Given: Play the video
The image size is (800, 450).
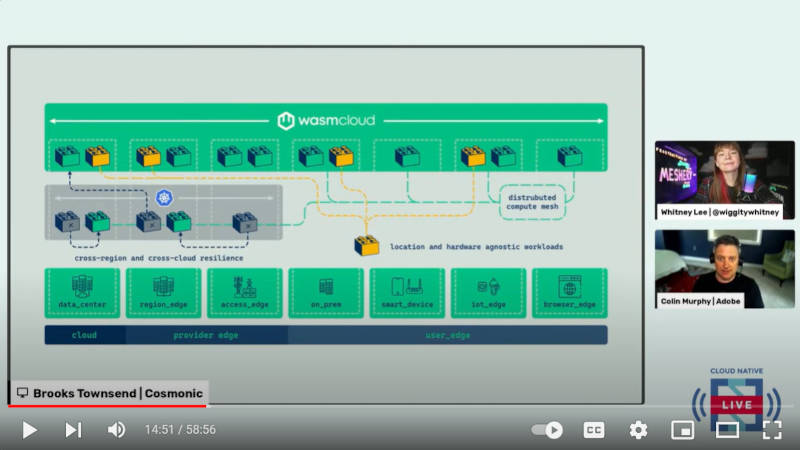Looking at the screenshot, I should coord(30,430).
